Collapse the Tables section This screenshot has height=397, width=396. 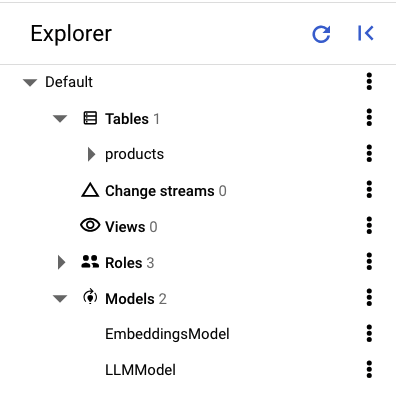[60, 118]
